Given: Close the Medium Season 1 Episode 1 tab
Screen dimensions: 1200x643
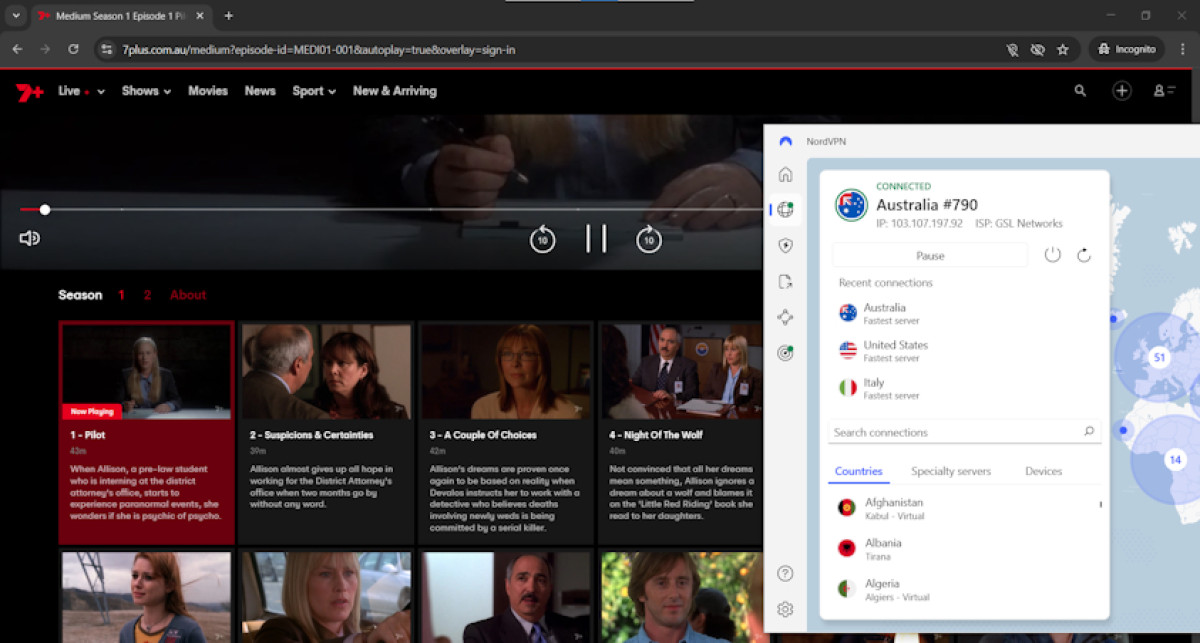Looking at the screenshot, I should (200, 16).
